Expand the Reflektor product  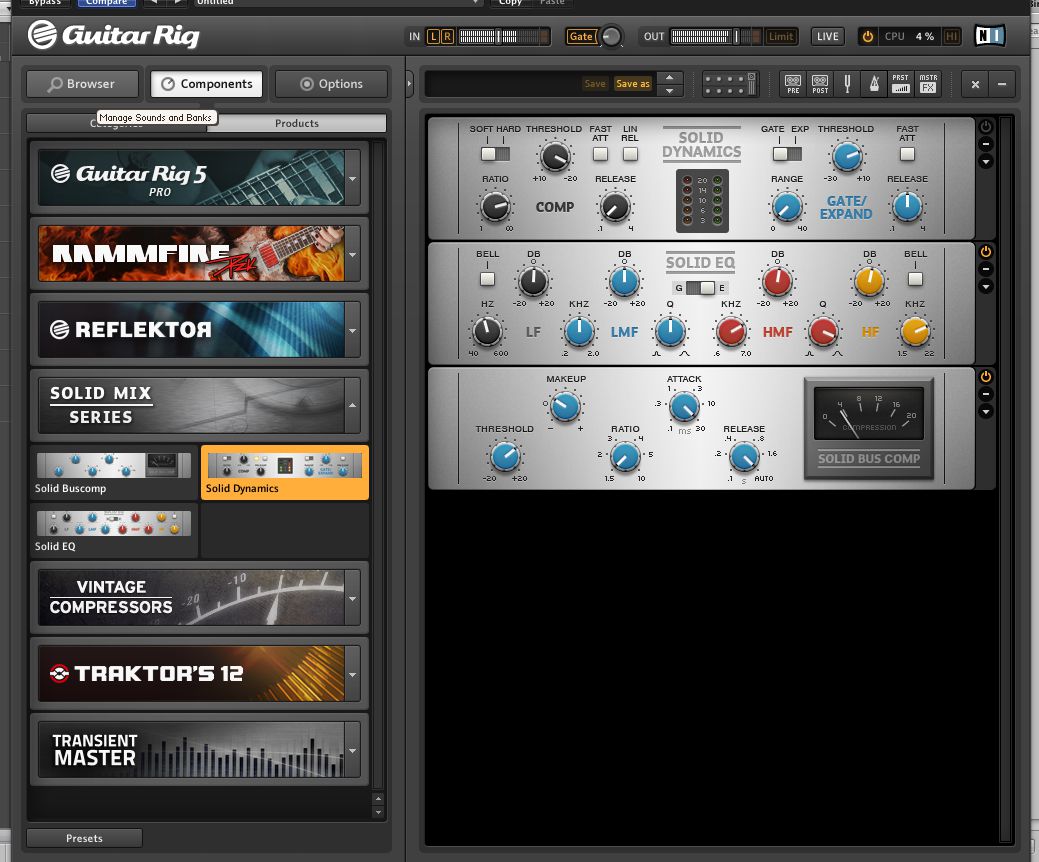coord(353,330)
